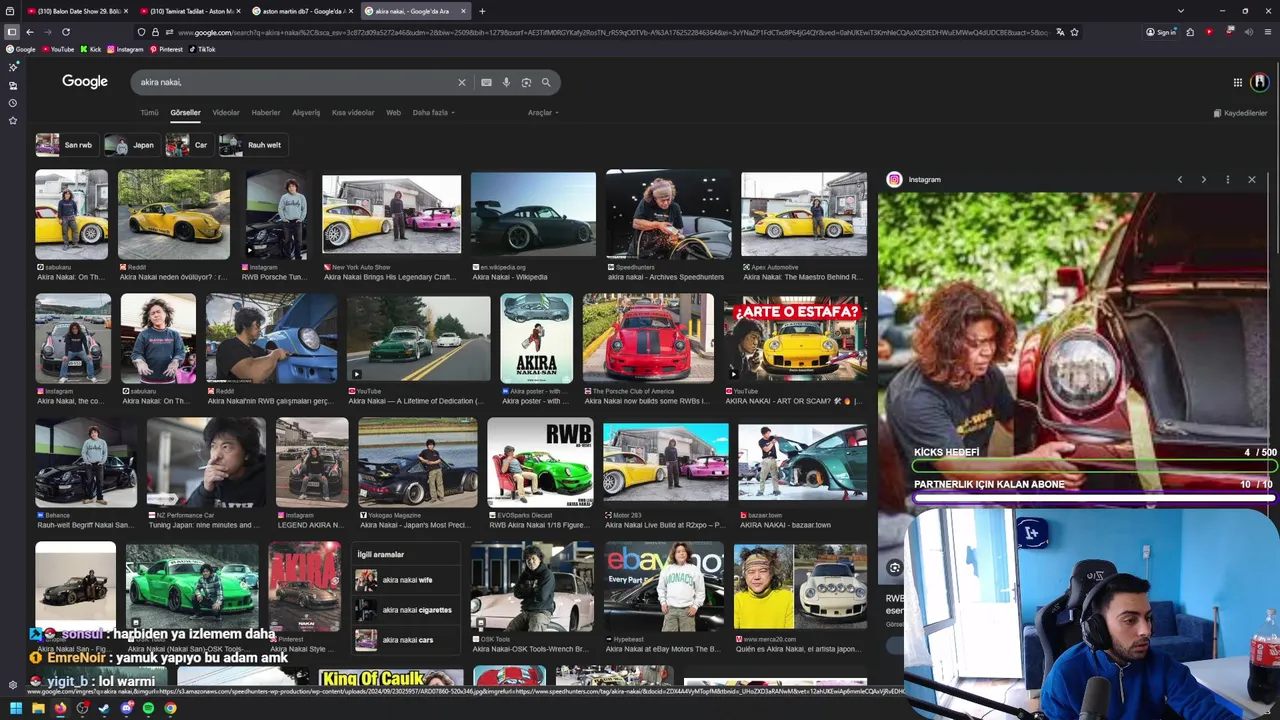
Task: Open Kaydedilenler saved items
Action: (1240, 113)
